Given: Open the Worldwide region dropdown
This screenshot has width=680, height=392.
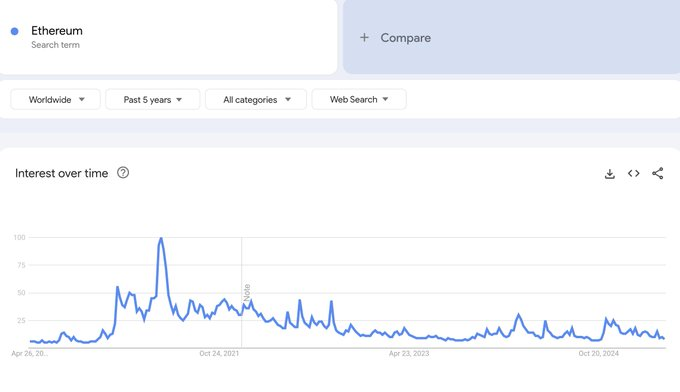Looking at the screenshot, I should click(56, 99).
